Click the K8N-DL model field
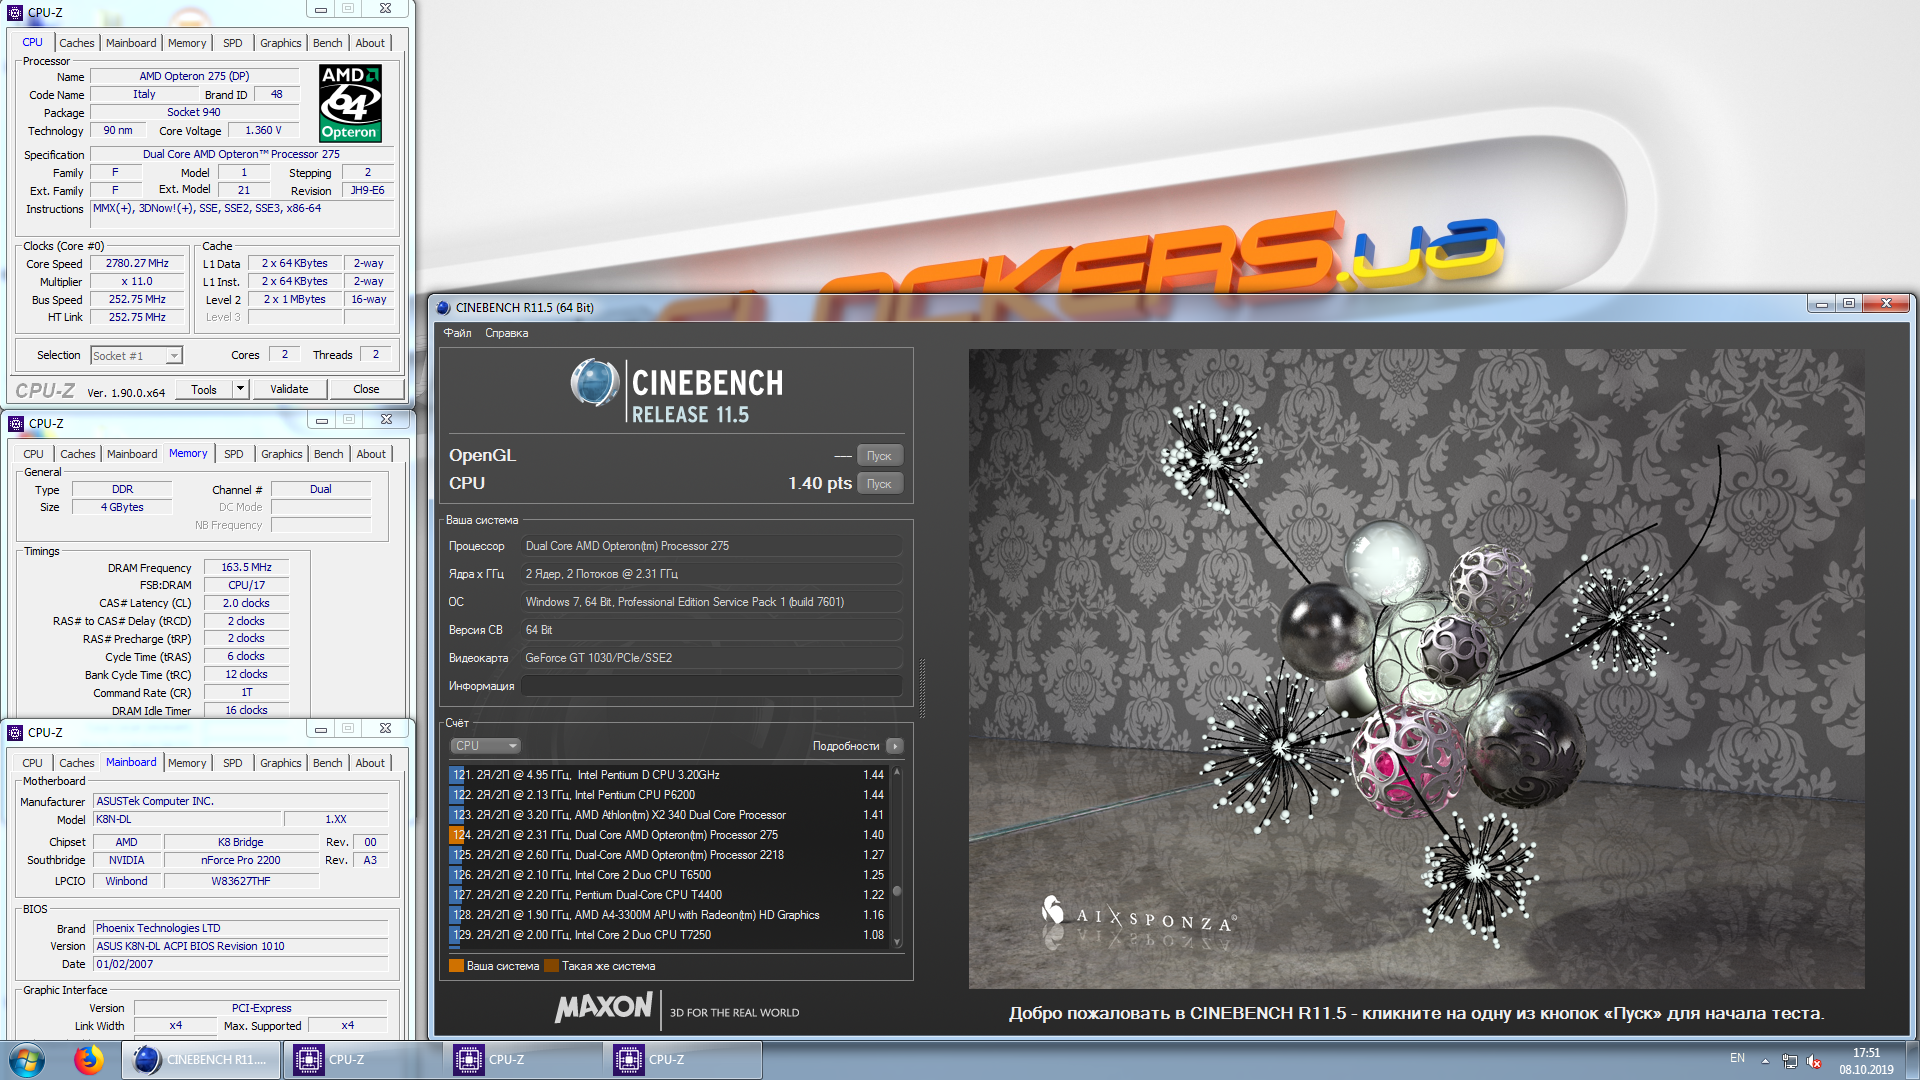1920x1080 pixels. point(189,819)
